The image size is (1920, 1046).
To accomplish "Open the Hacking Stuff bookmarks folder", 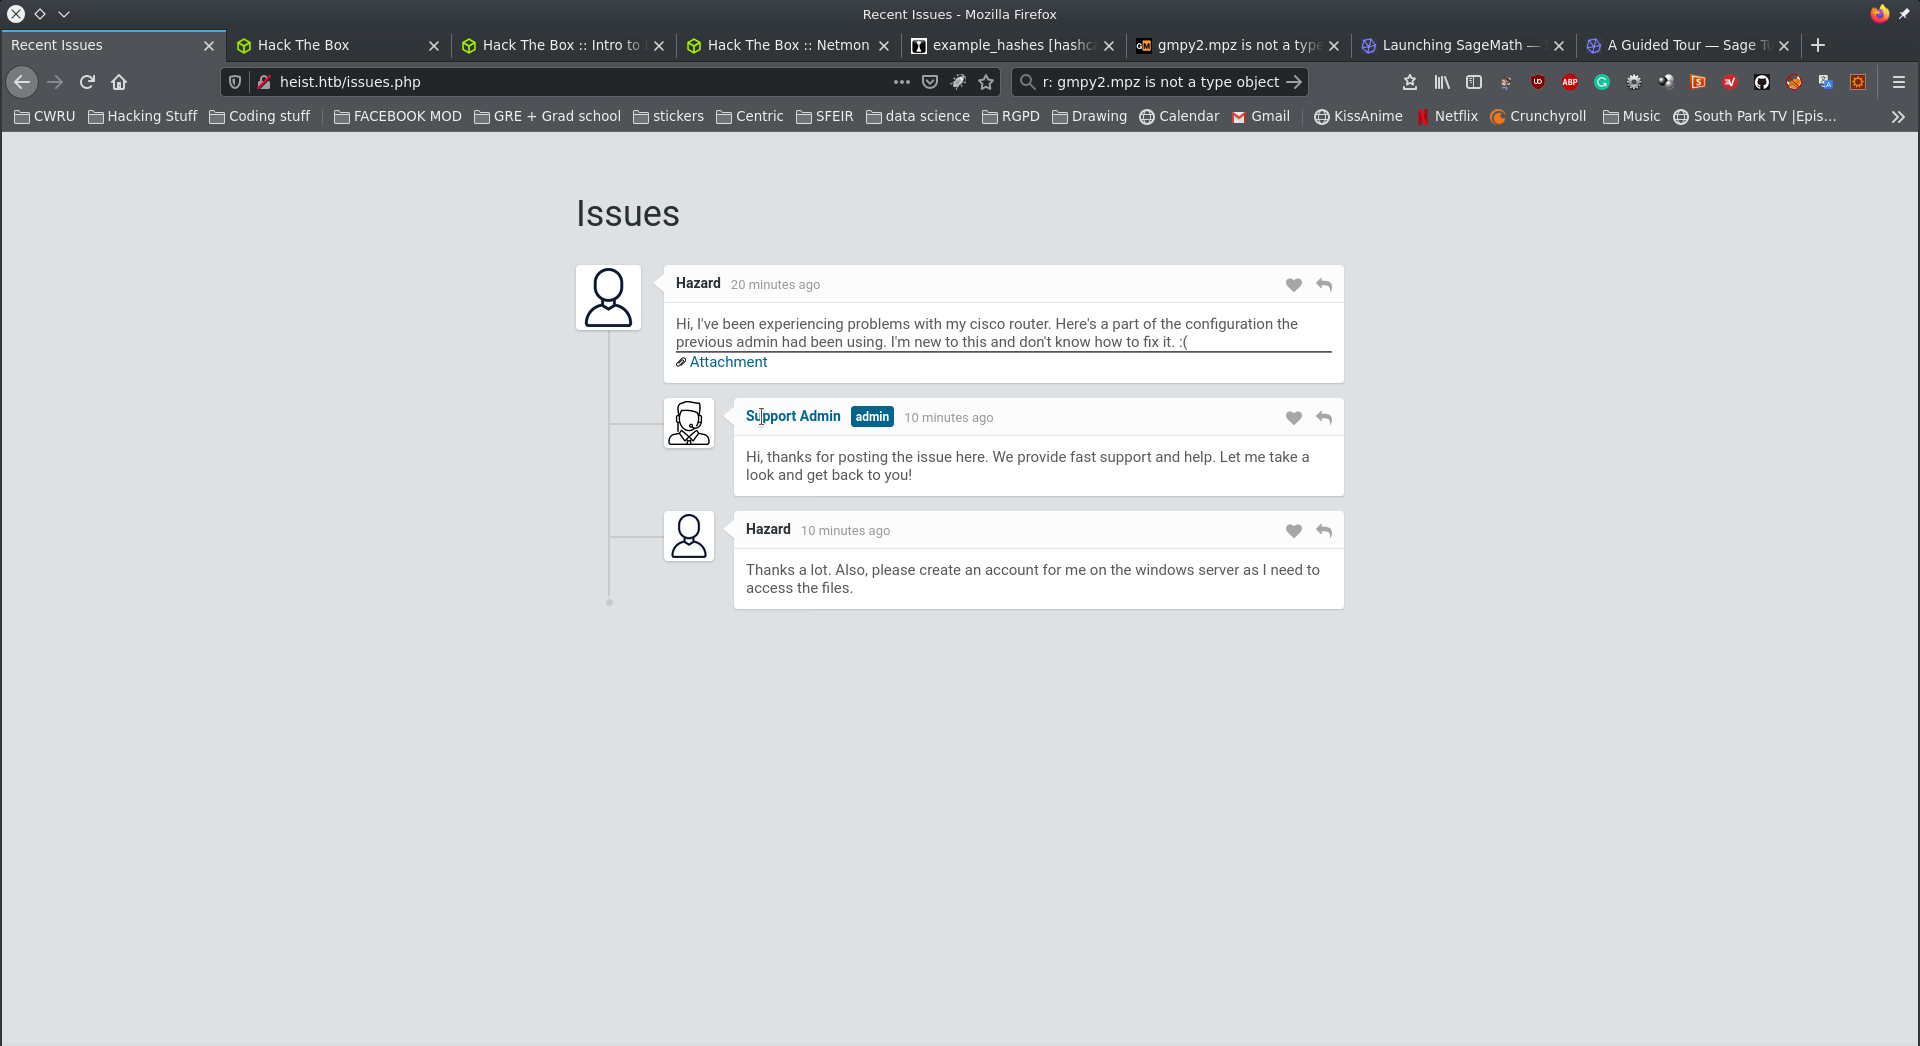I will [x=143, y=116].
